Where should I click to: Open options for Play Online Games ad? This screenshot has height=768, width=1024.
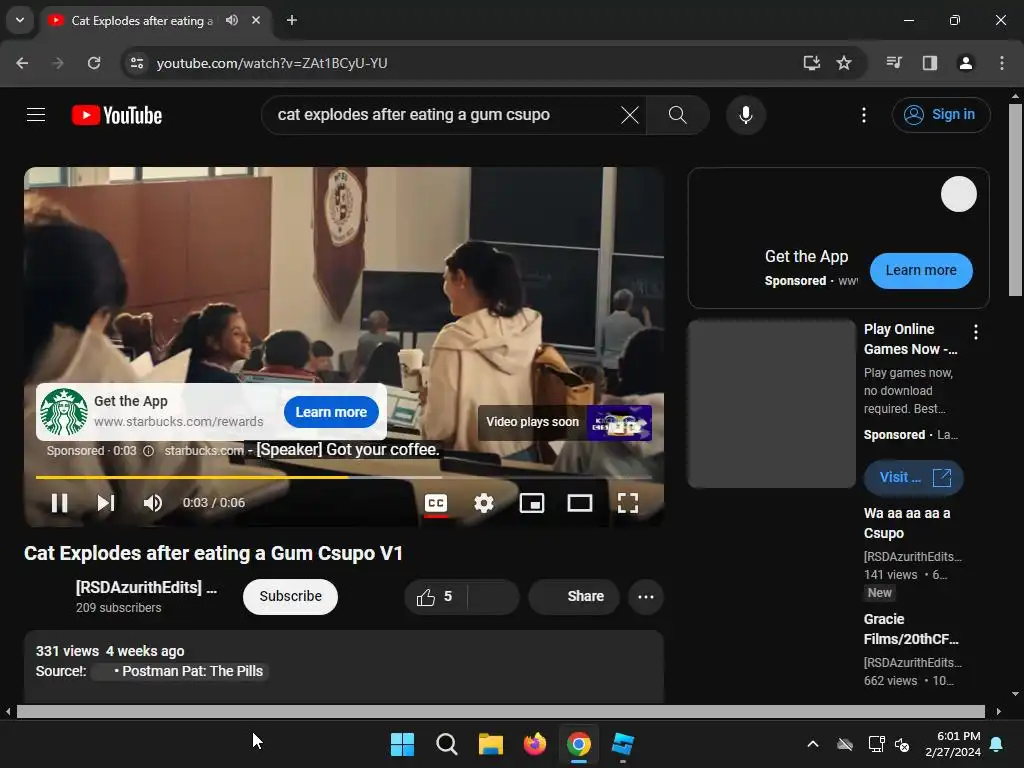coord(976,332)
